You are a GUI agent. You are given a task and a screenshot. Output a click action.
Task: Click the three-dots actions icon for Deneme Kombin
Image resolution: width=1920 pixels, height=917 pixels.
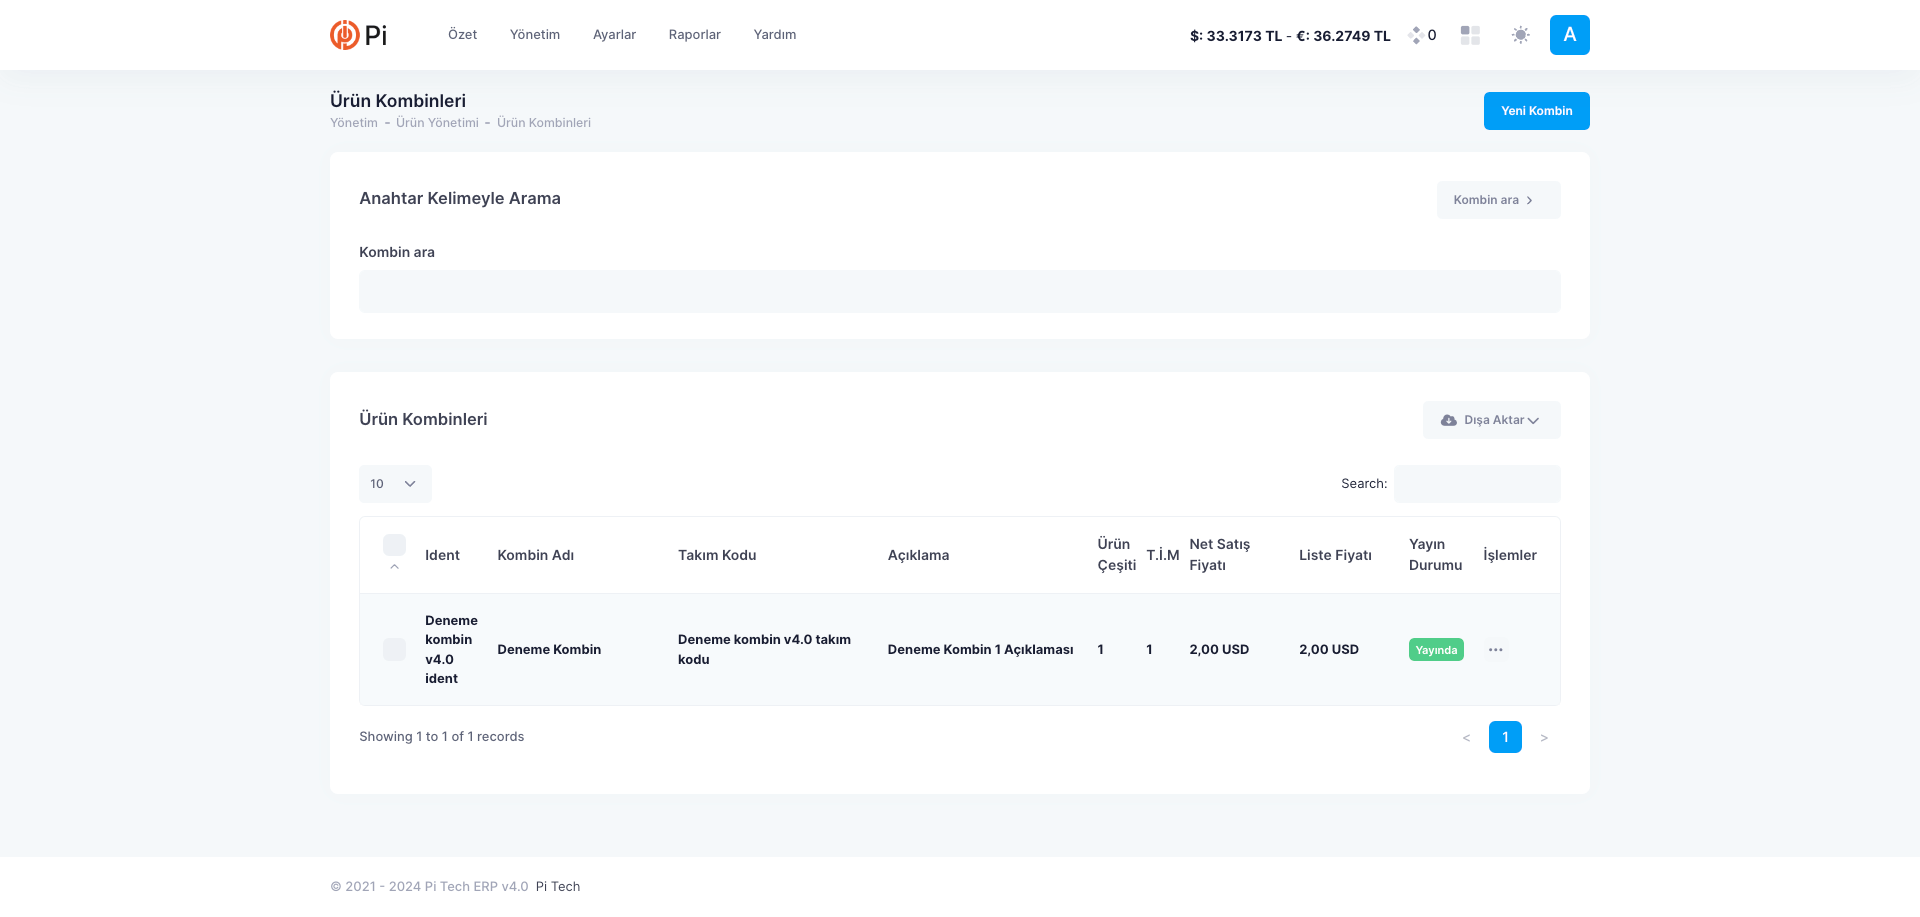pos(1495,650)
